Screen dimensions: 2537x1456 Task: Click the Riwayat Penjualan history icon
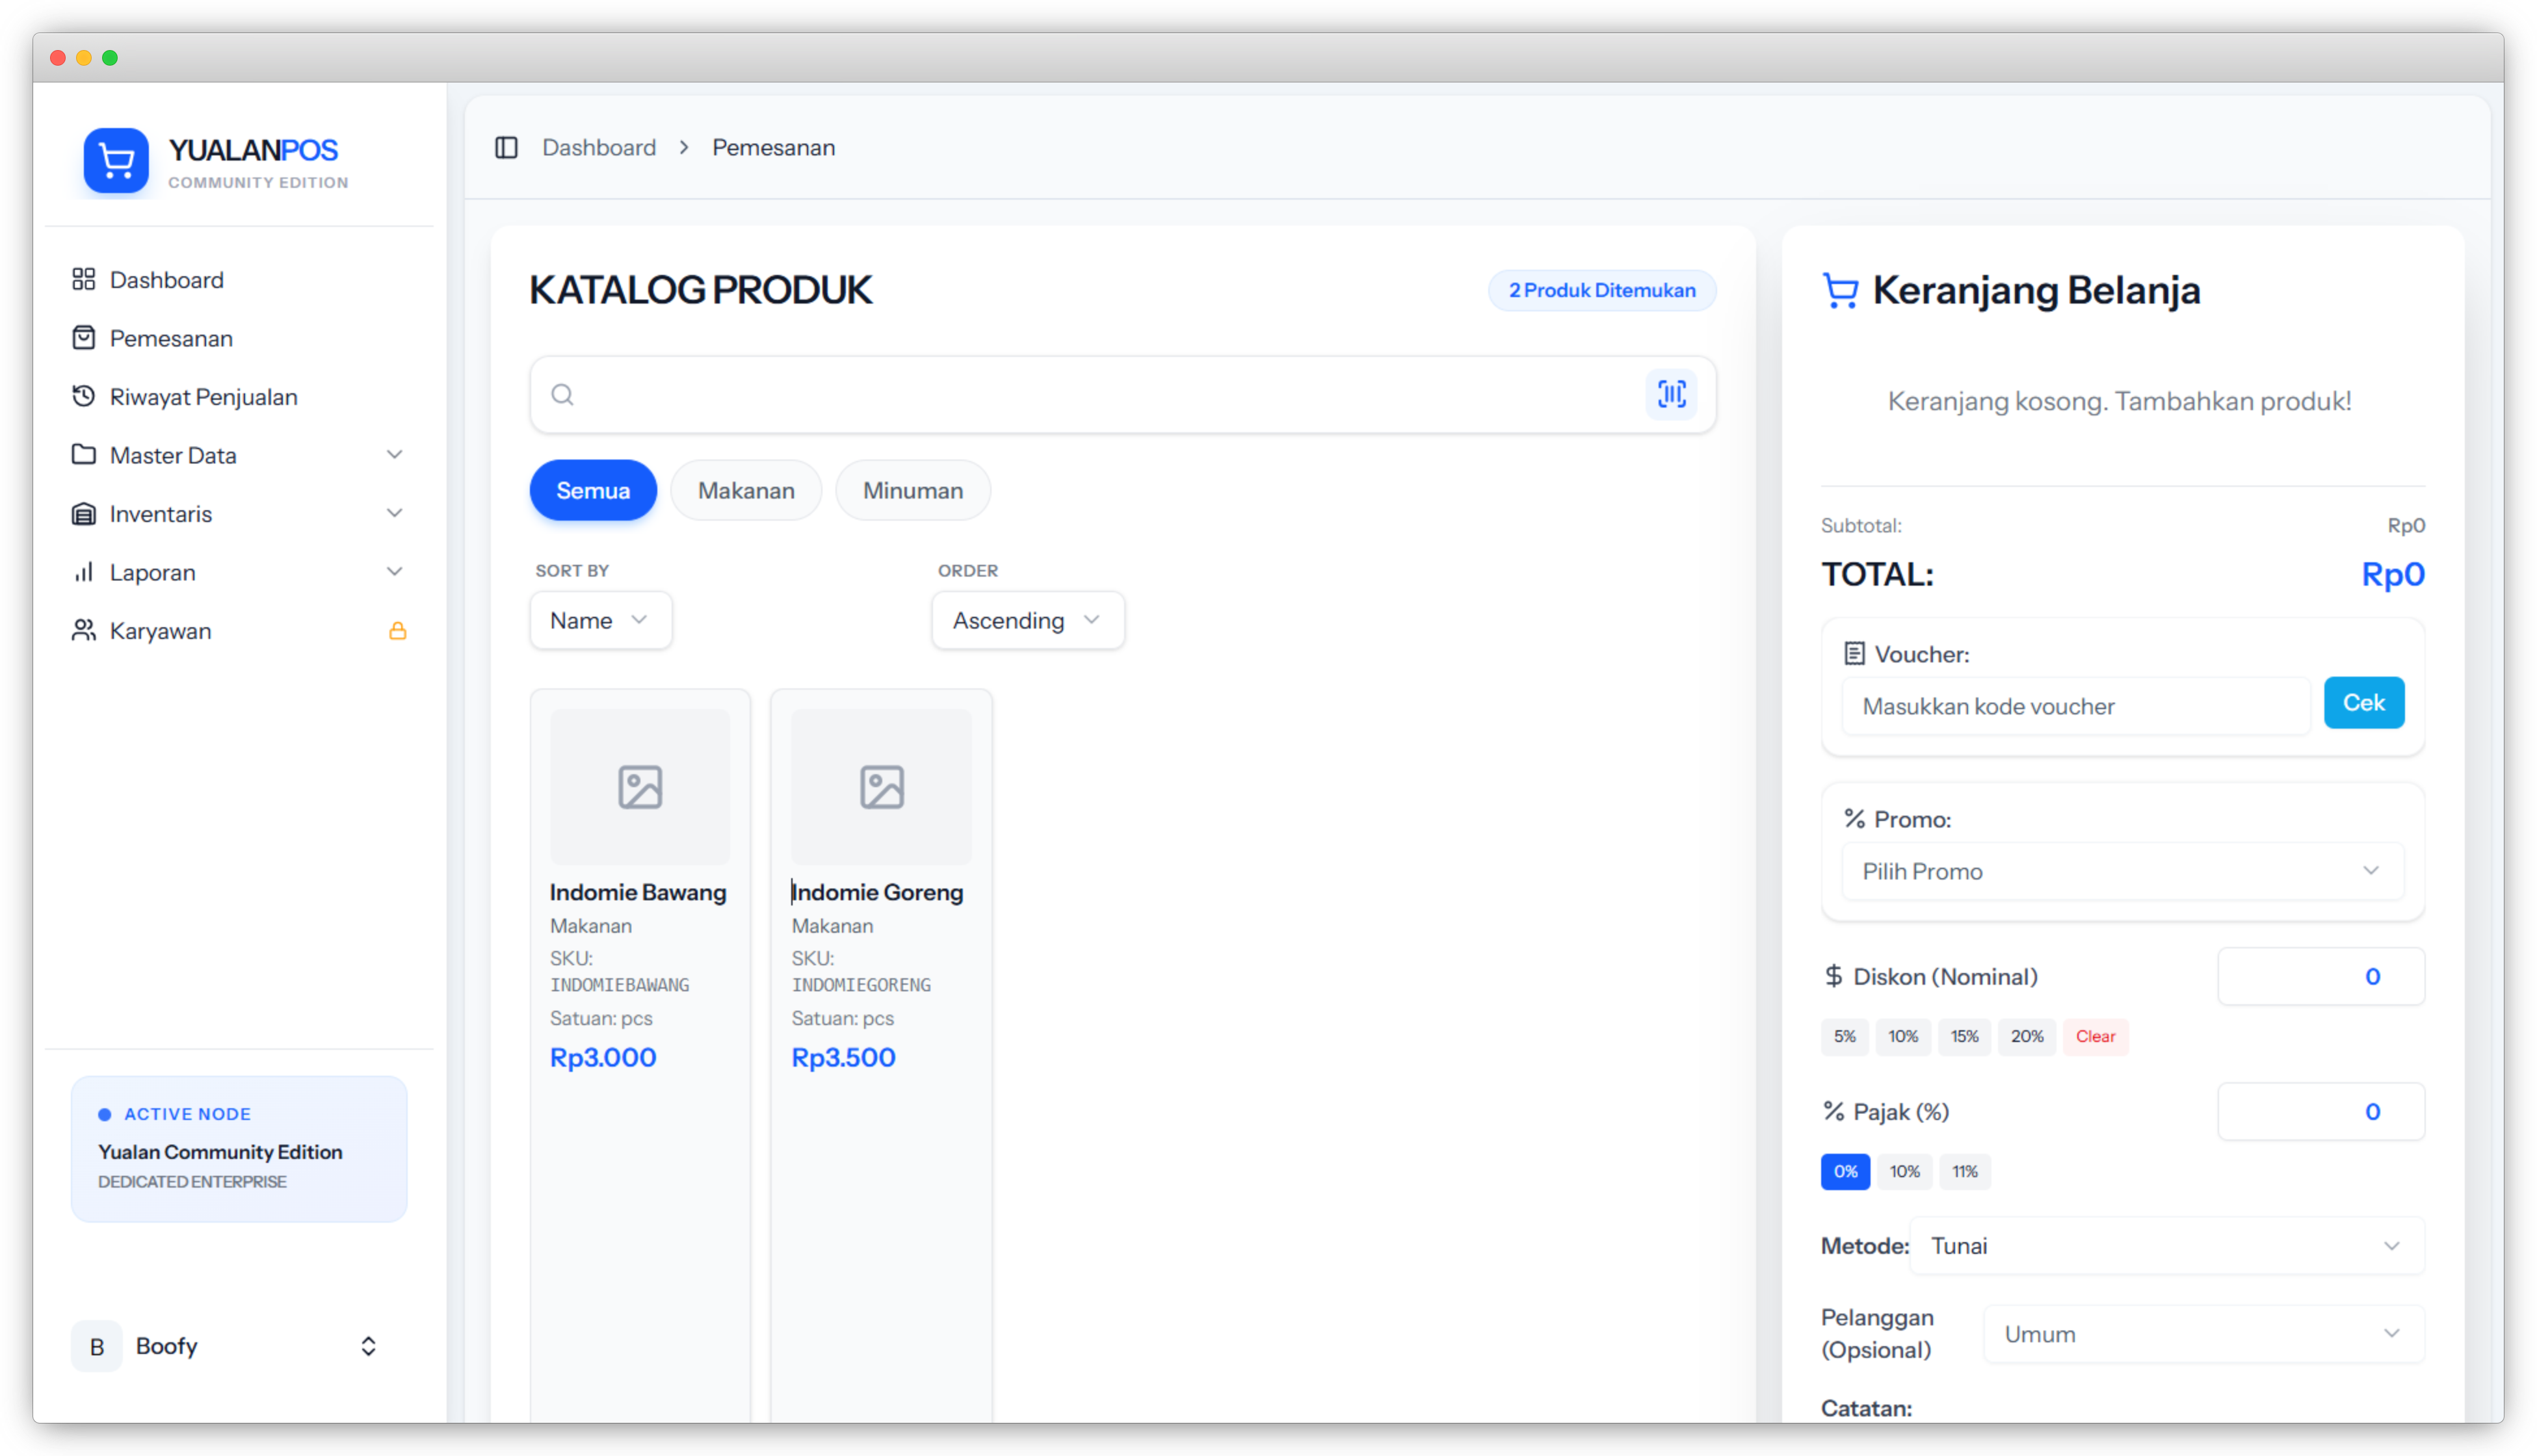[84, 397]
